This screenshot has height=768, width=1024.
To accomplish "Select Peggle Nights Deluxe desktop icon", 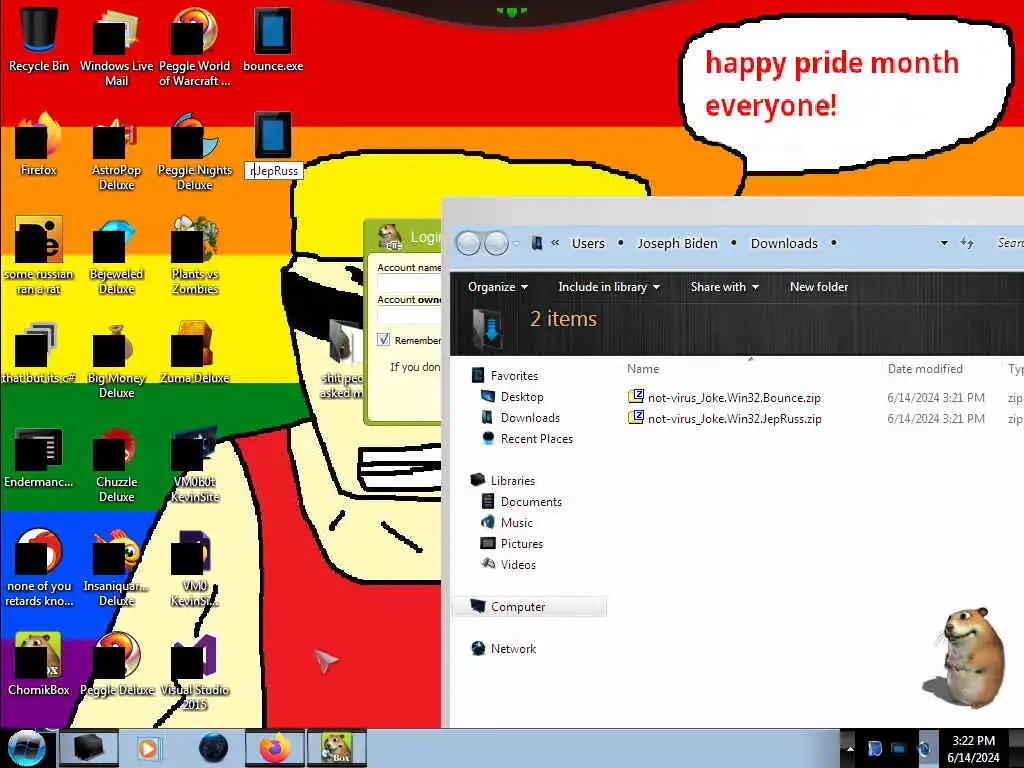I will [194, 151].
